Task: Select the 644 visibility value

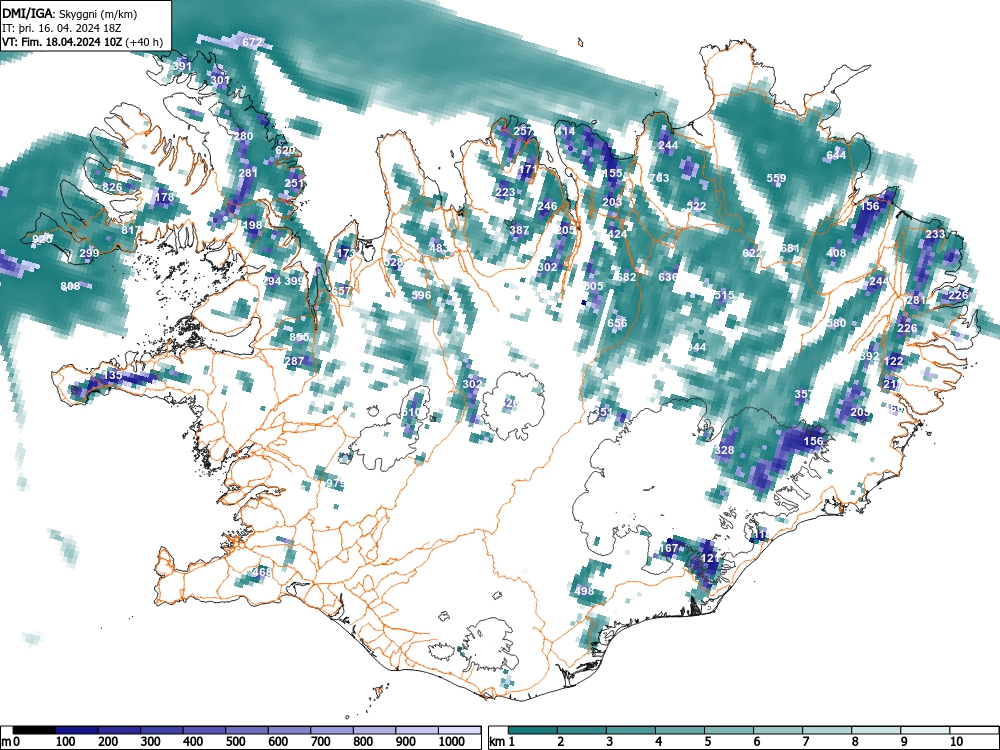Action: [x=836, y=155]
